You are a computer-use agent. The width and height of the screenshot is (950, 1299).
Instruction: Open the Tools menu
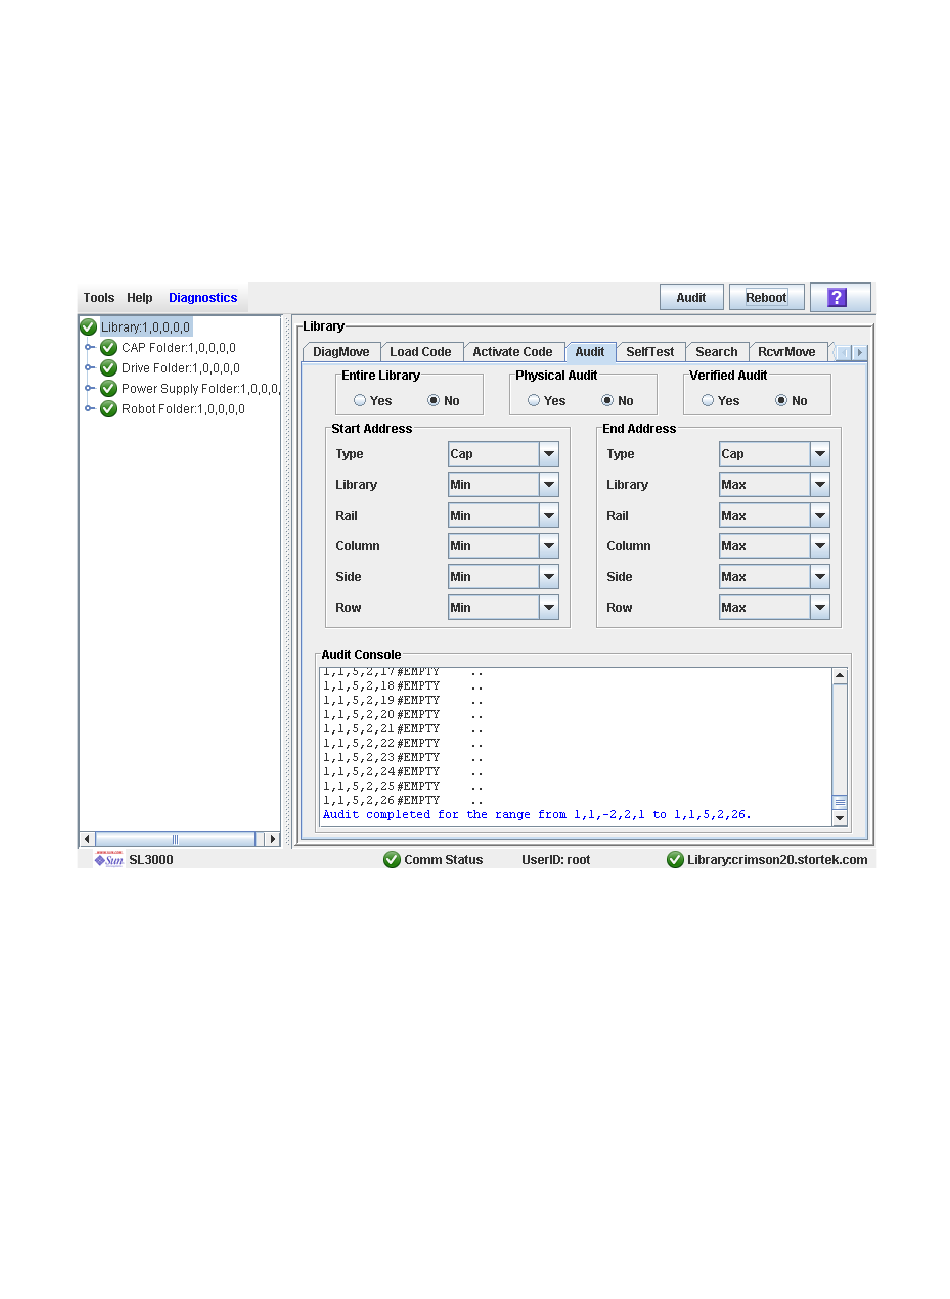[99, 298]
